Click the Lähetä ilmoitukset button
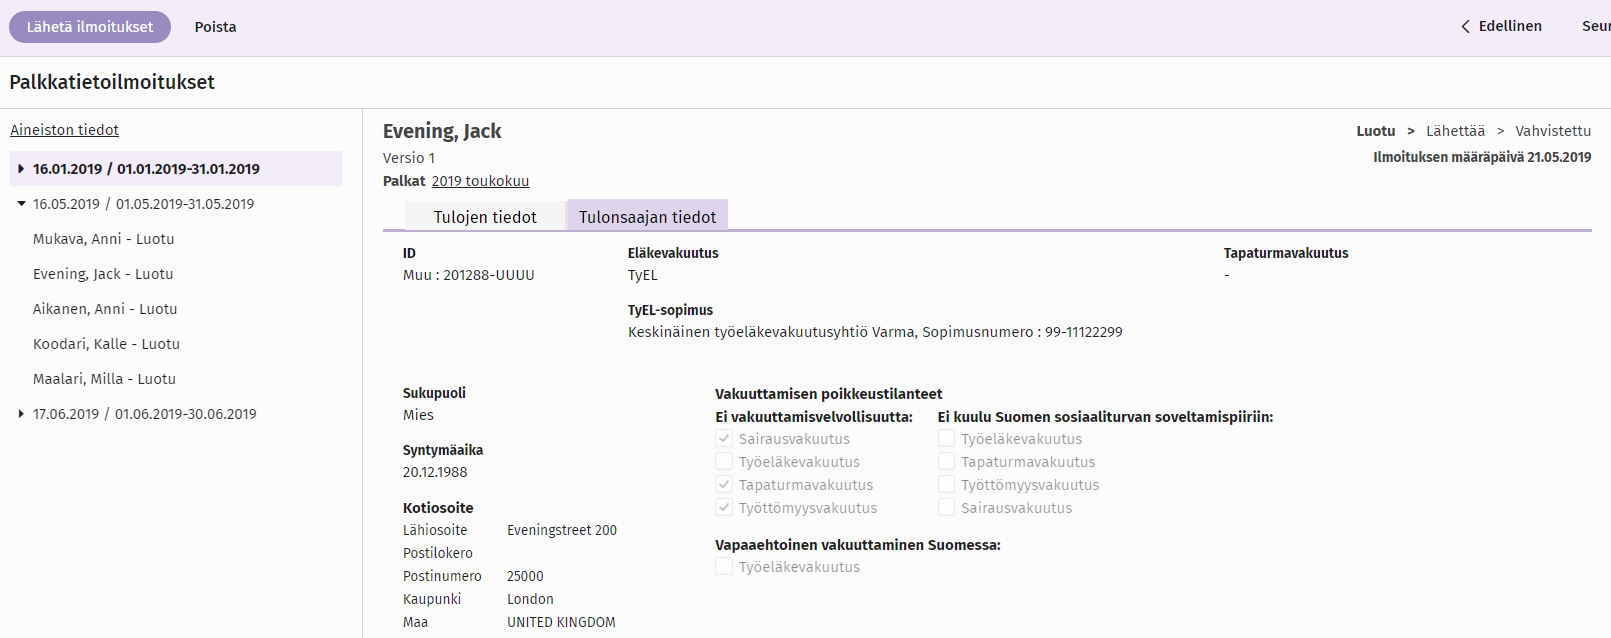 tap(90, 27)
